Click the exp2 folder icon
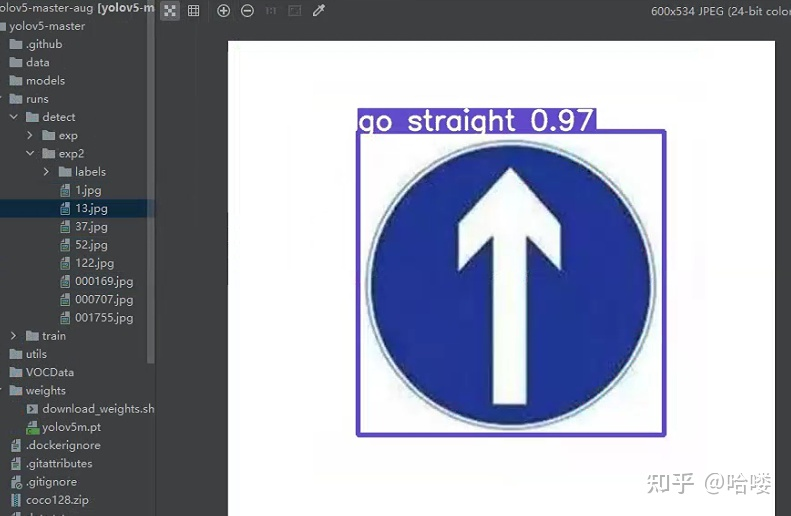The image size is (791, 516). (x=49, y=153)
